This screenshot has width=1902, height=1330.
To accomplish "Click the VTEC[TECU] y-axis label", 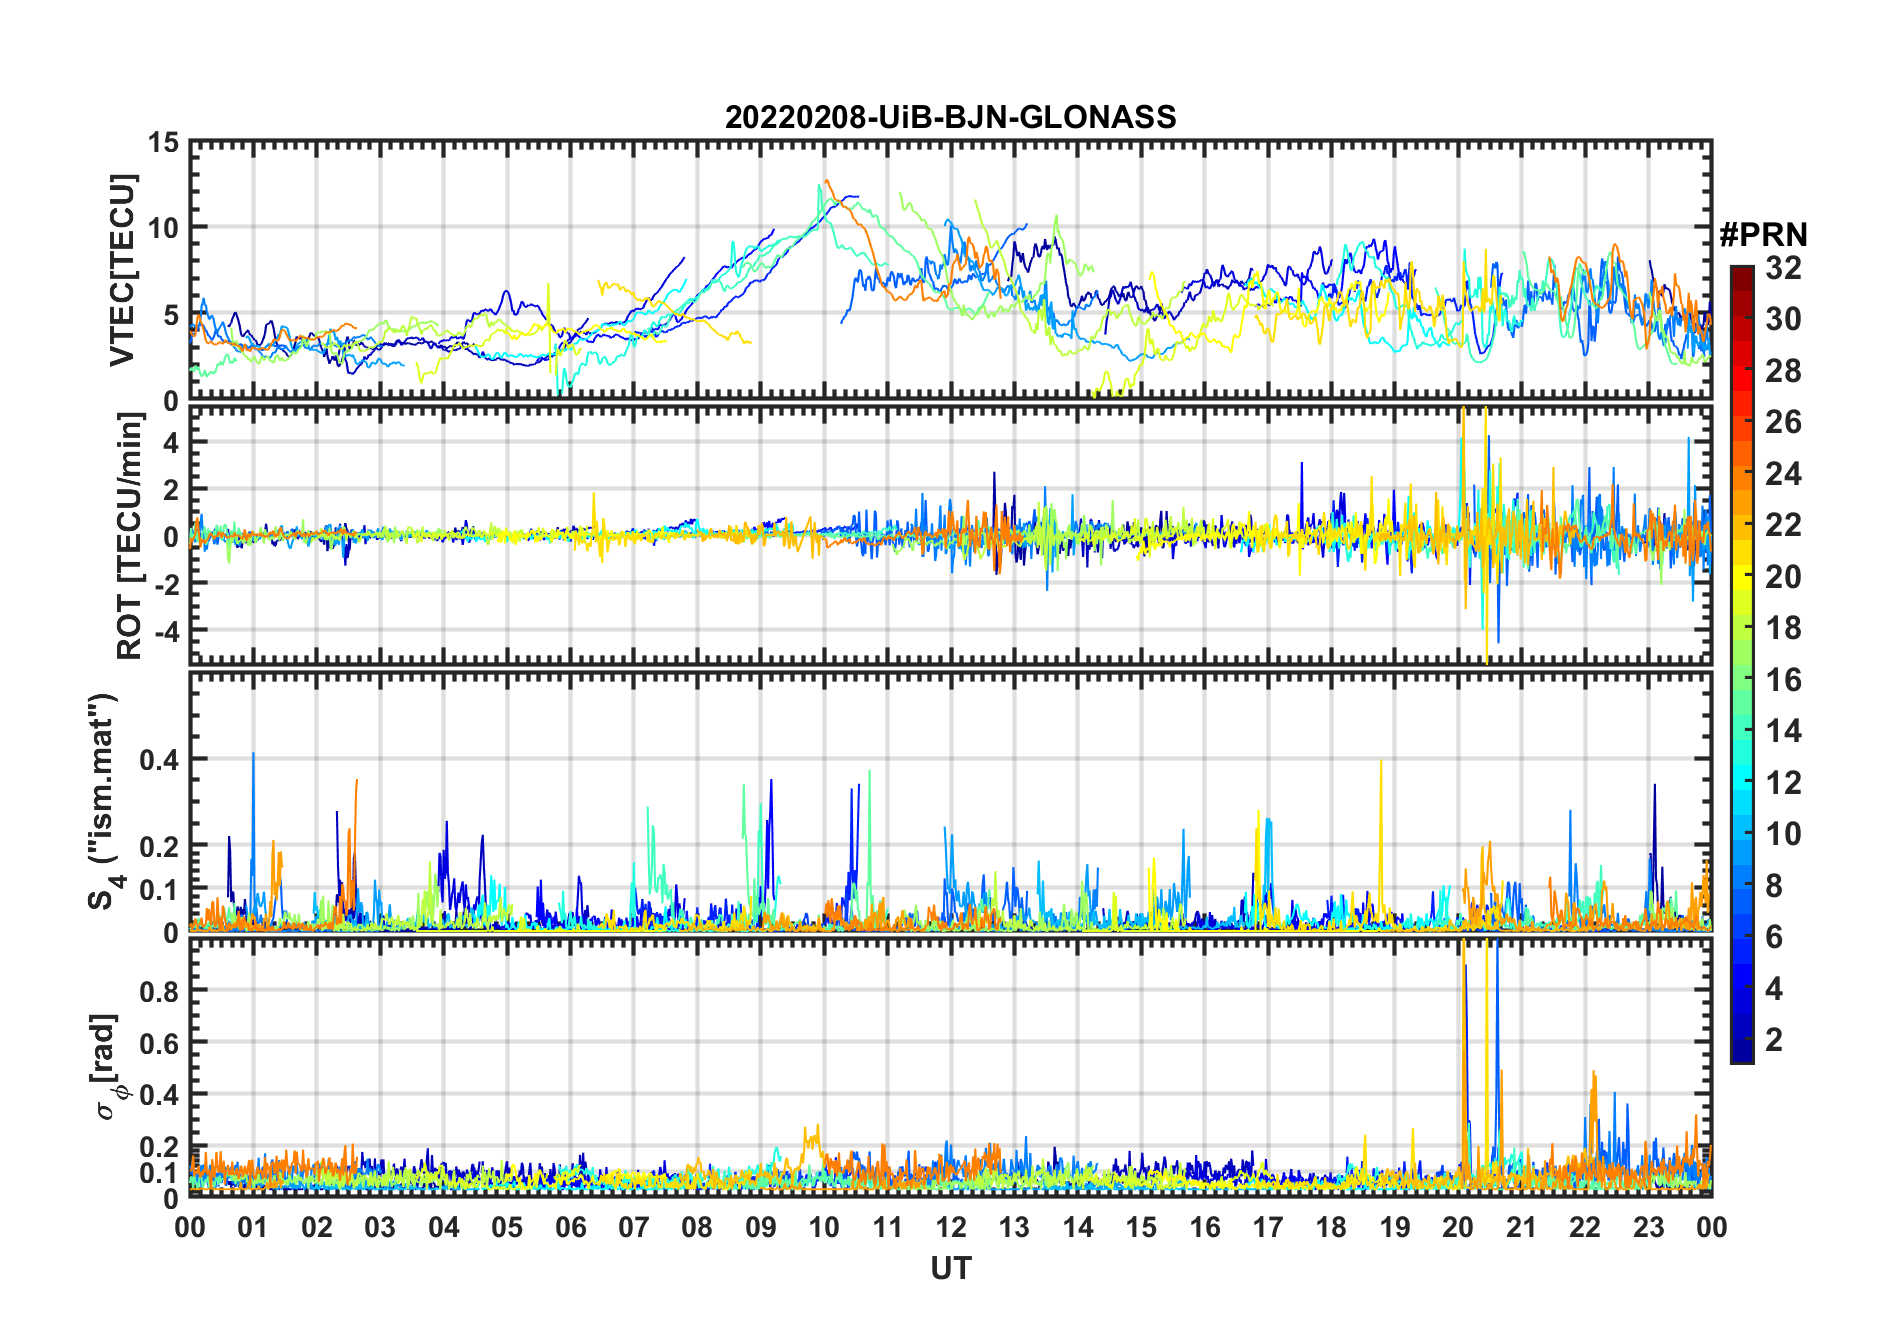I will click(x=122, y=270).
